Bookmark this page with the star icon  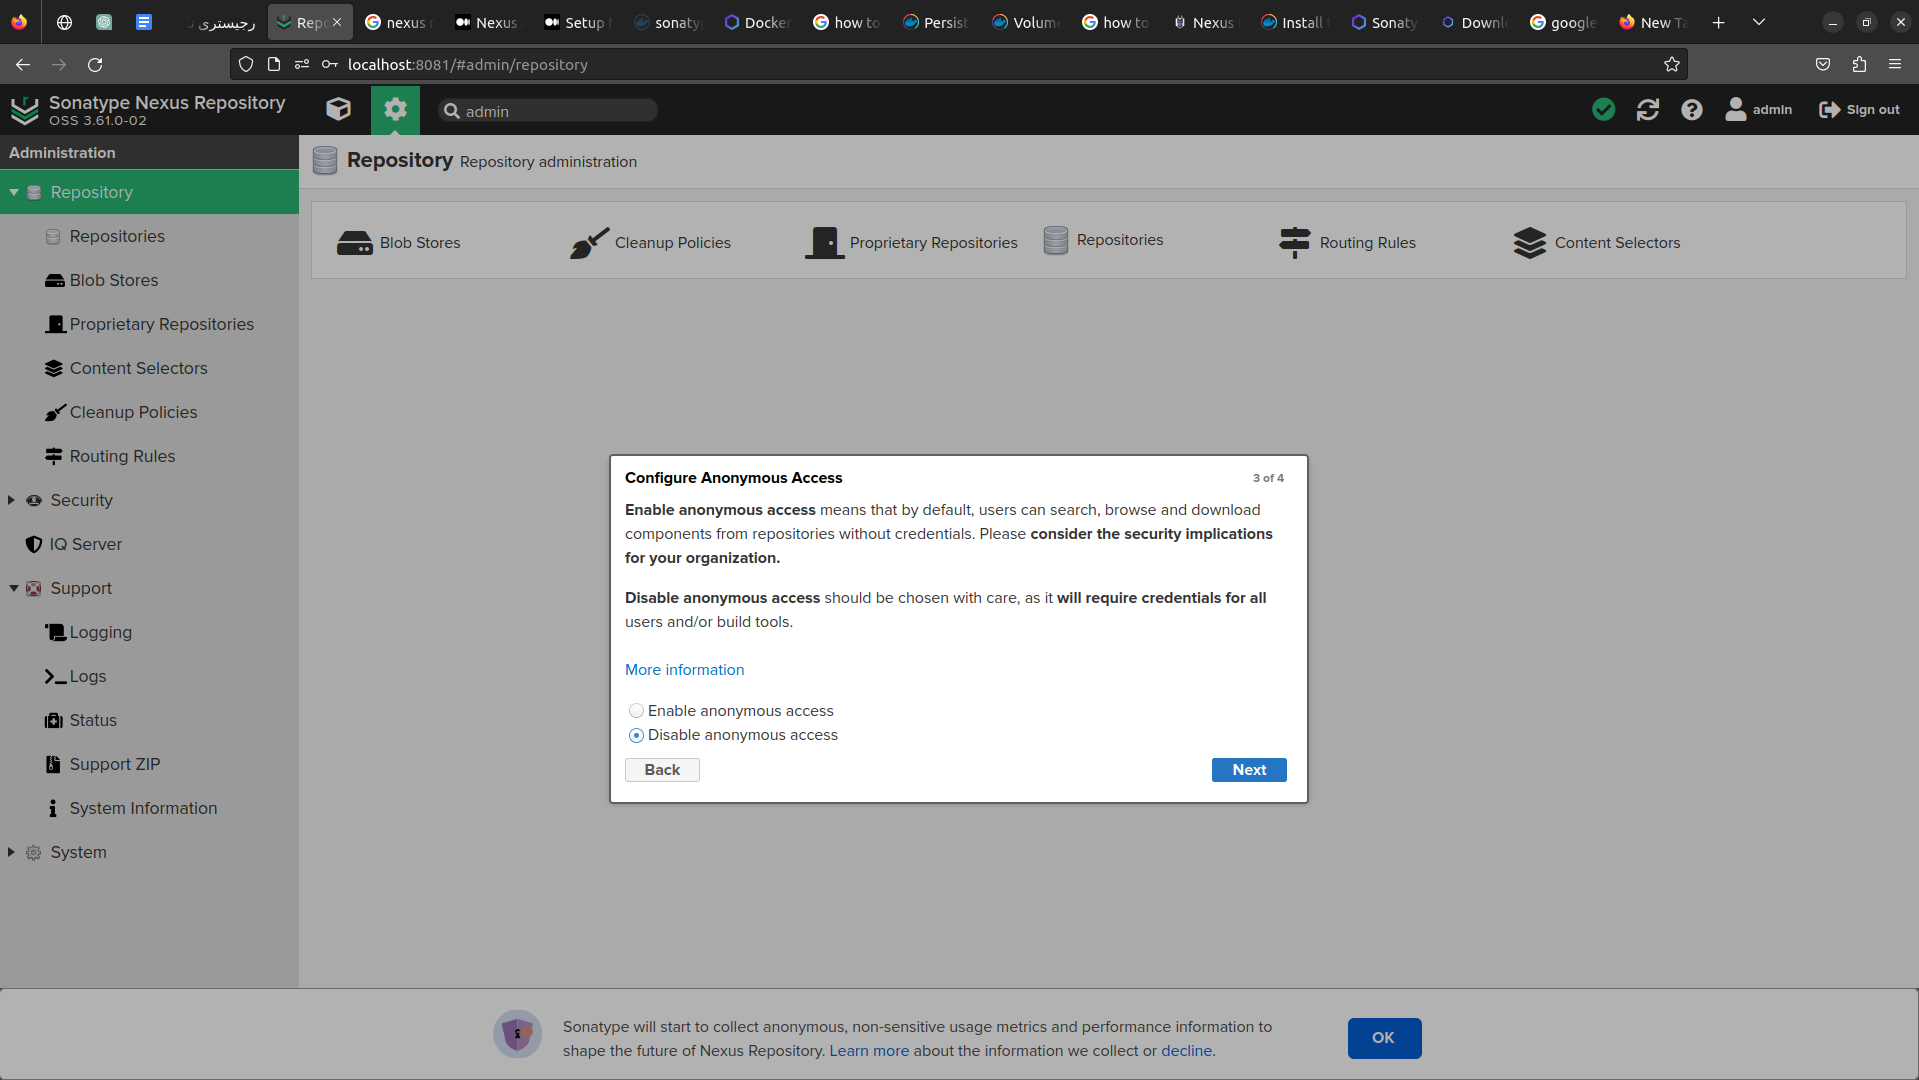[x=1672, y=65]
